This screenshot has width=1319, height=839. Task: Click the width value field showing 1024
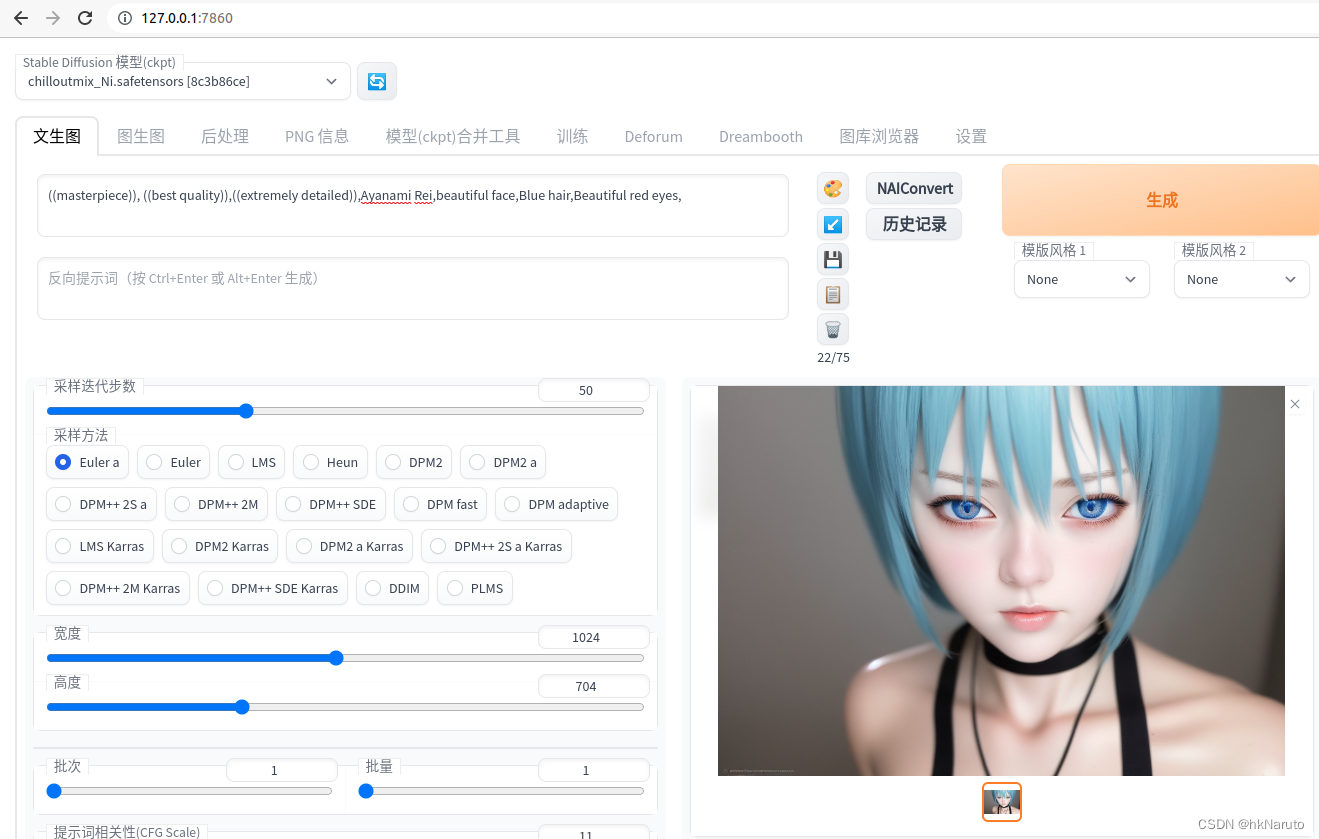[x=594, y=637]
